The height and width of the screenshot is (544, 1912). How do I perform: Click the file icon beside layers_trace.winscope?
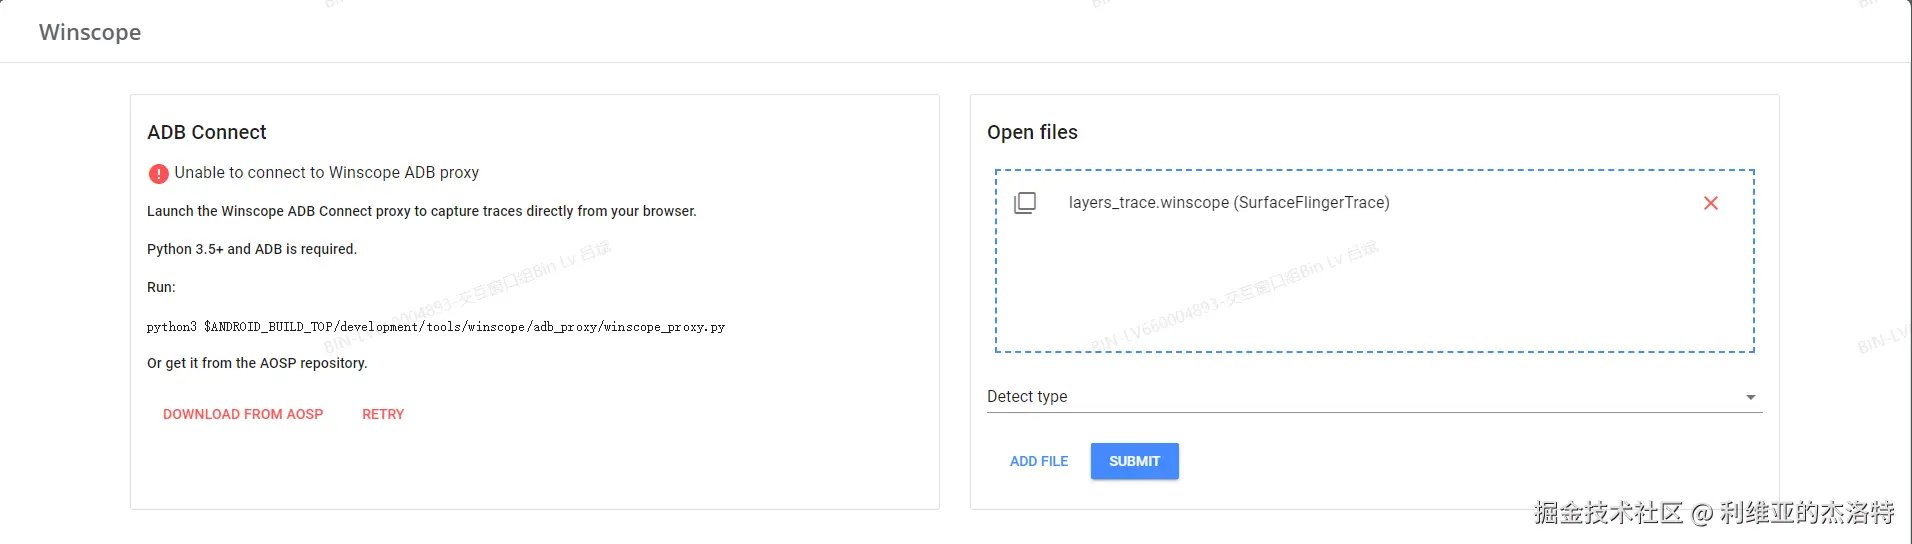[1025, 203]
